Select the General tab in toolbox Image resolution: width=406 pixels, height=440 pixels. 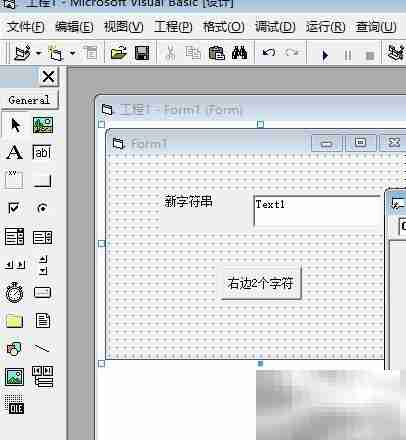[x=29, y=100]
